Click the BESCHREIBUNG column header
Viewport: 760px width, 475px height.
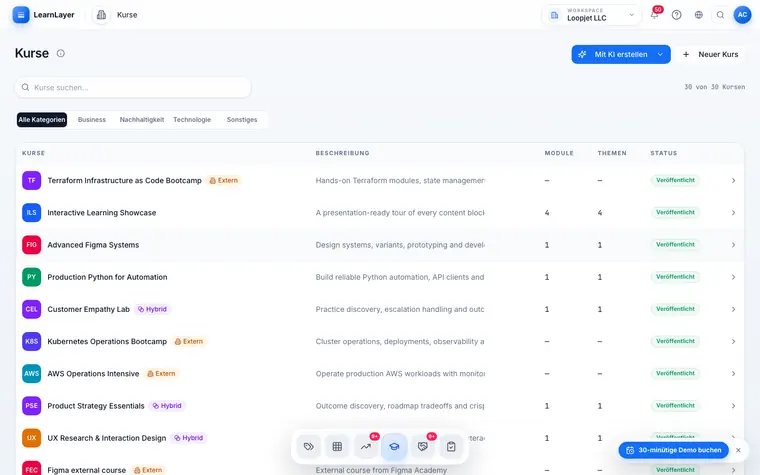tap(343, 153)
